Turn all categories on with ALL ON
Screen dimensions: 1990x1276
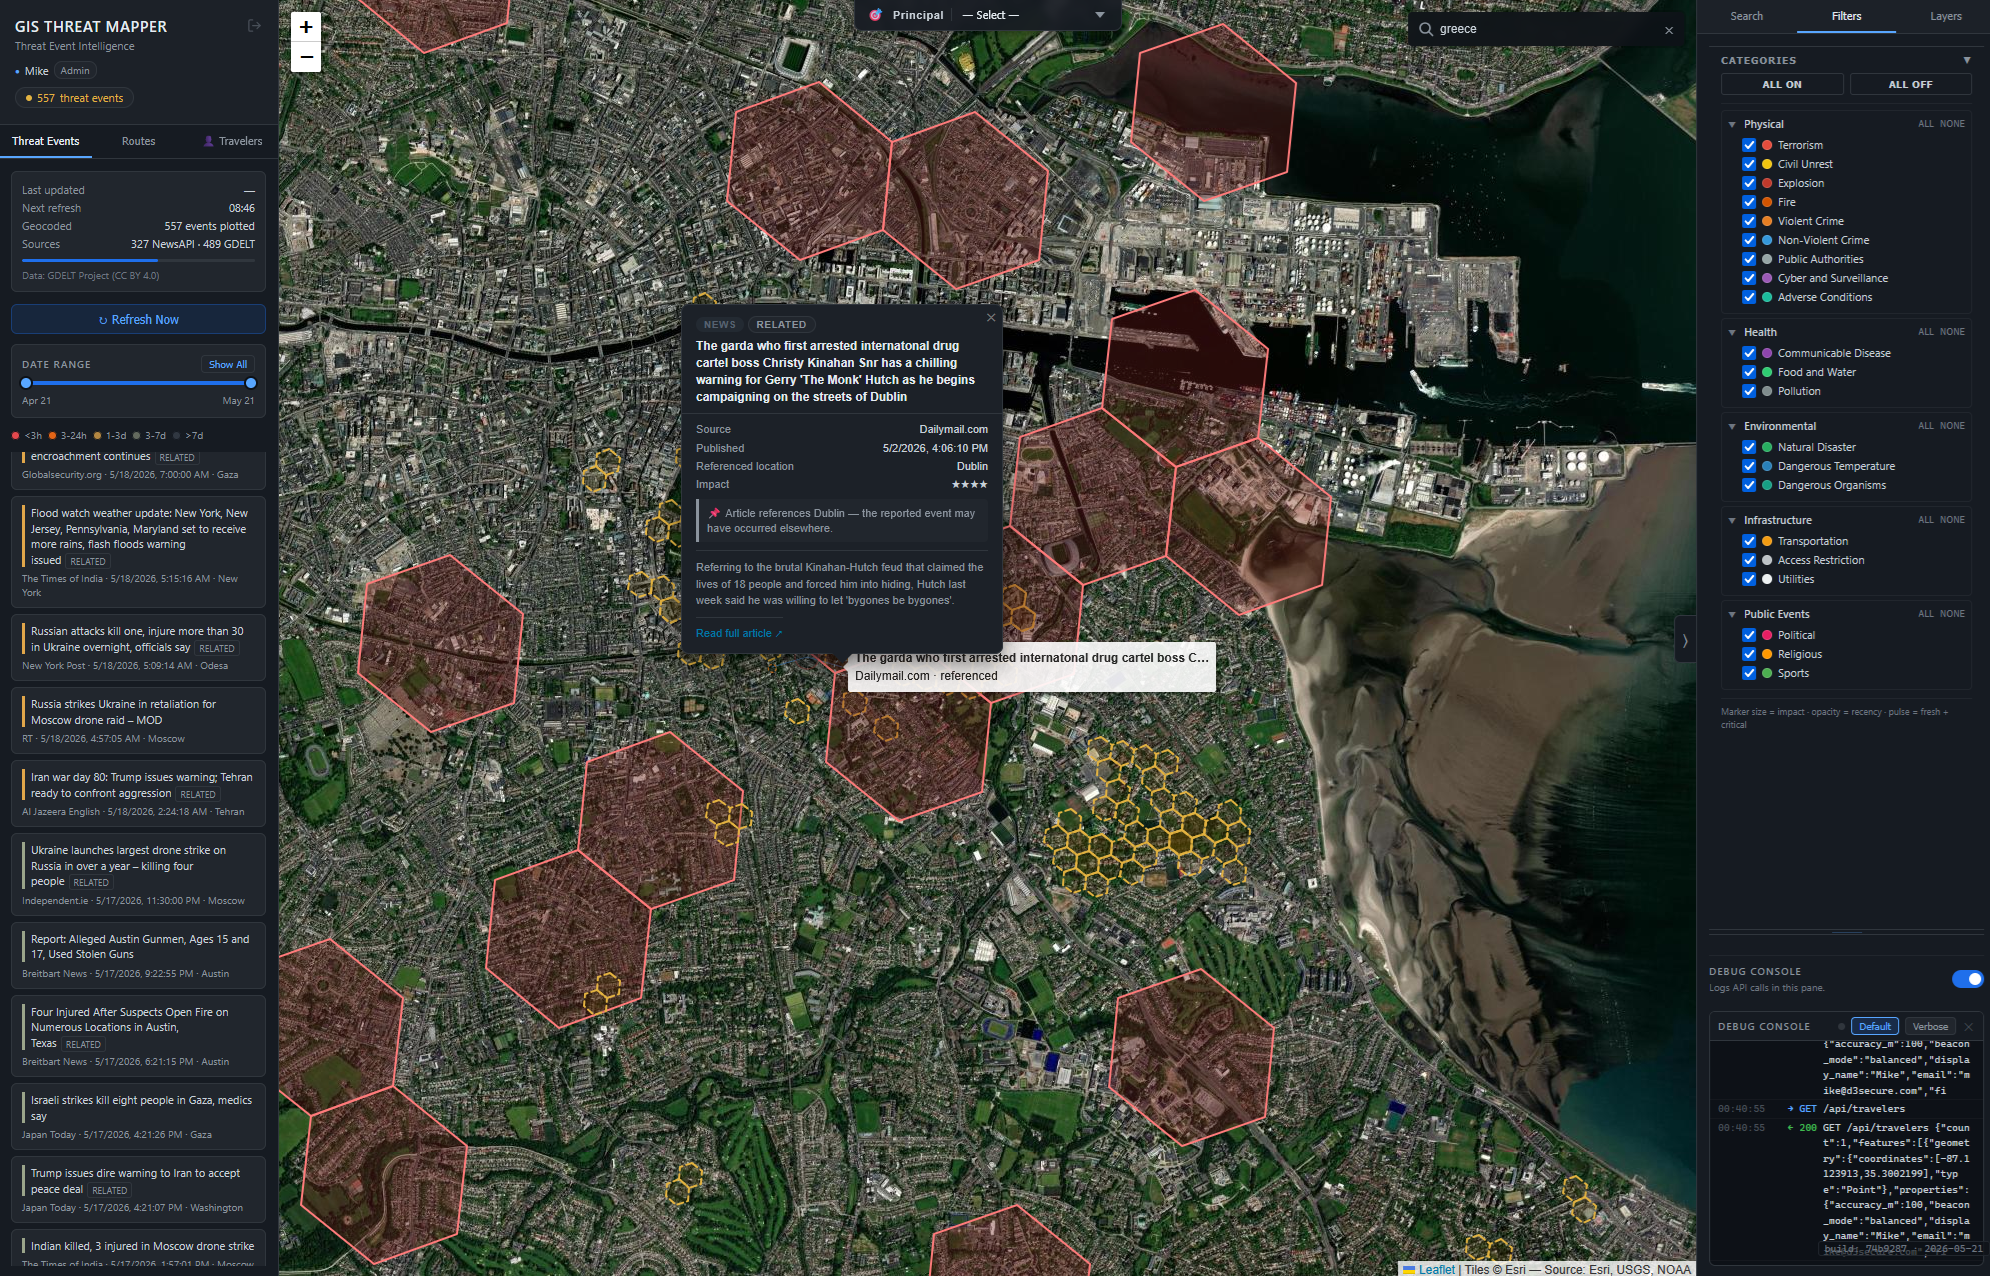pyautogui.click(x=1782, y=84)
